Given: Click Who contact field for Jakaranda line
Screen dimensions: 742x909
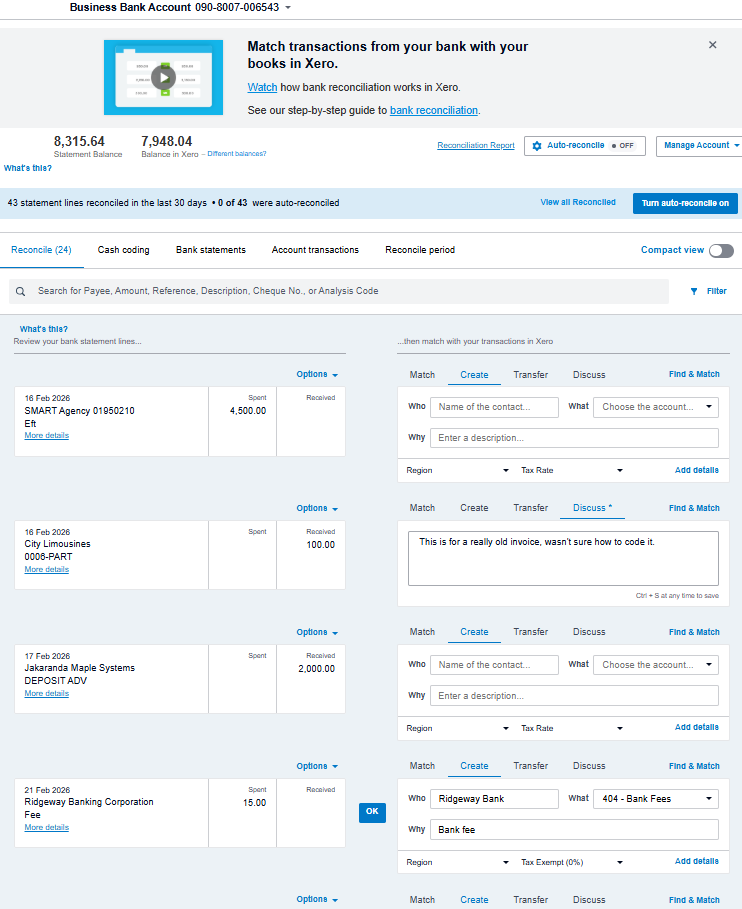Looking at the screenshot, I should [x=494, y=665].
